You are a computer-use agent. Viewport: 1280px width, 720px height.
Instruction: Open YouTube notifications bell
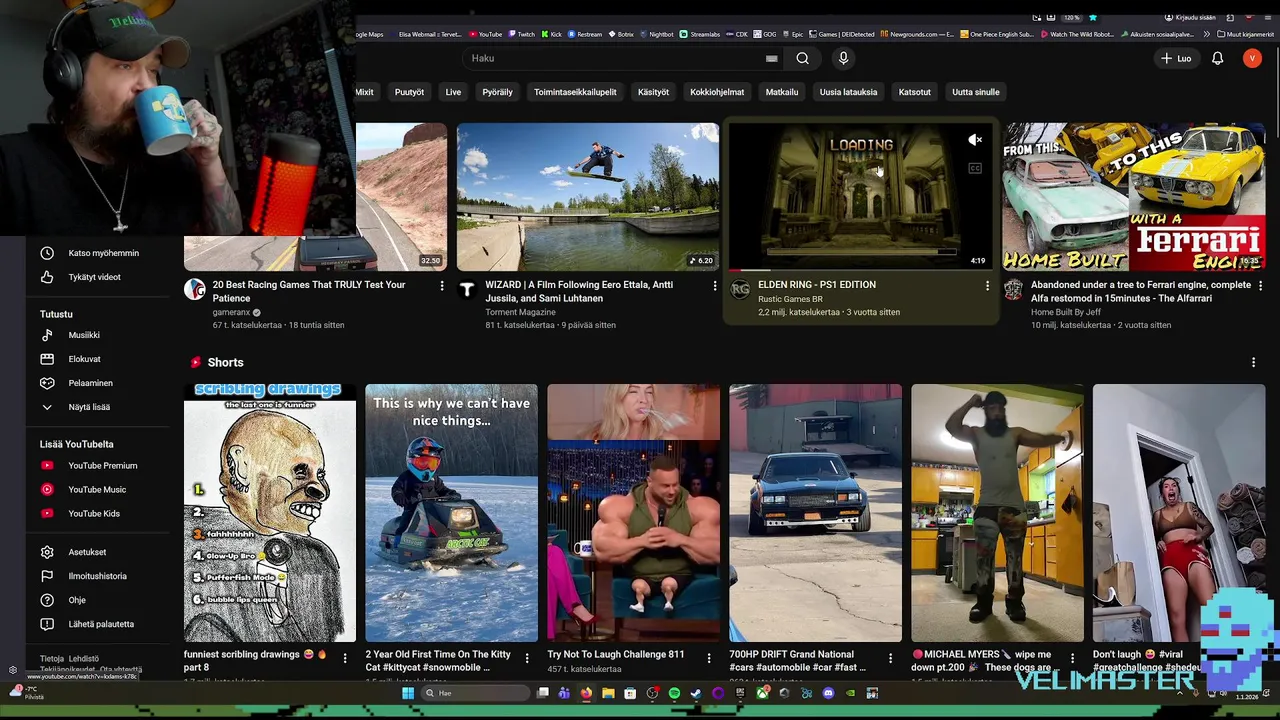(x=1217, y=58)
